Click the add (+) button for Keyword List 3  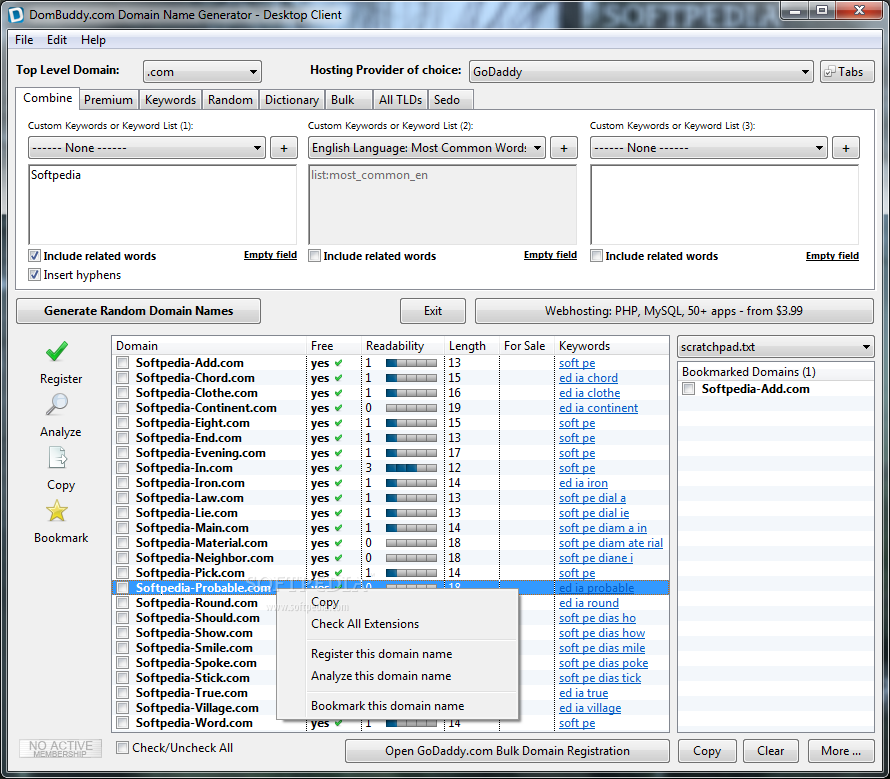846,148
